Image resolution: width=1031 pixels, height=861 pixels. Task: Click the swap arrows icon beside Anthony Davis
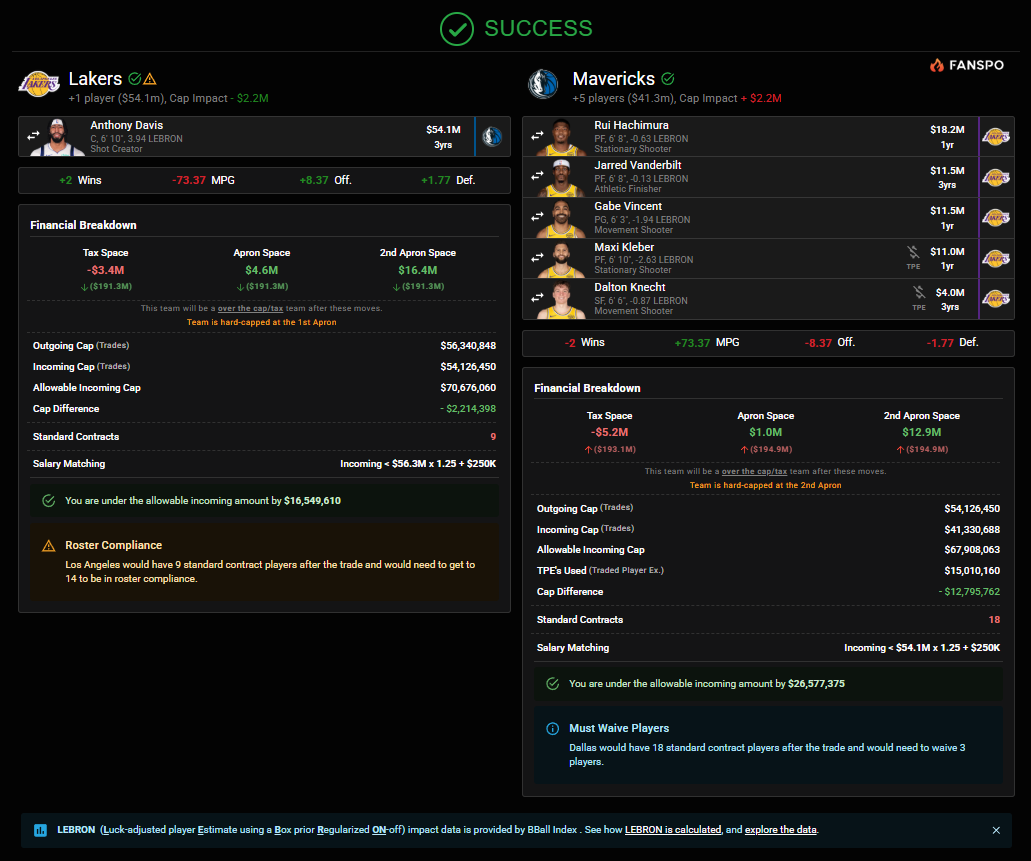pos(33,136)
